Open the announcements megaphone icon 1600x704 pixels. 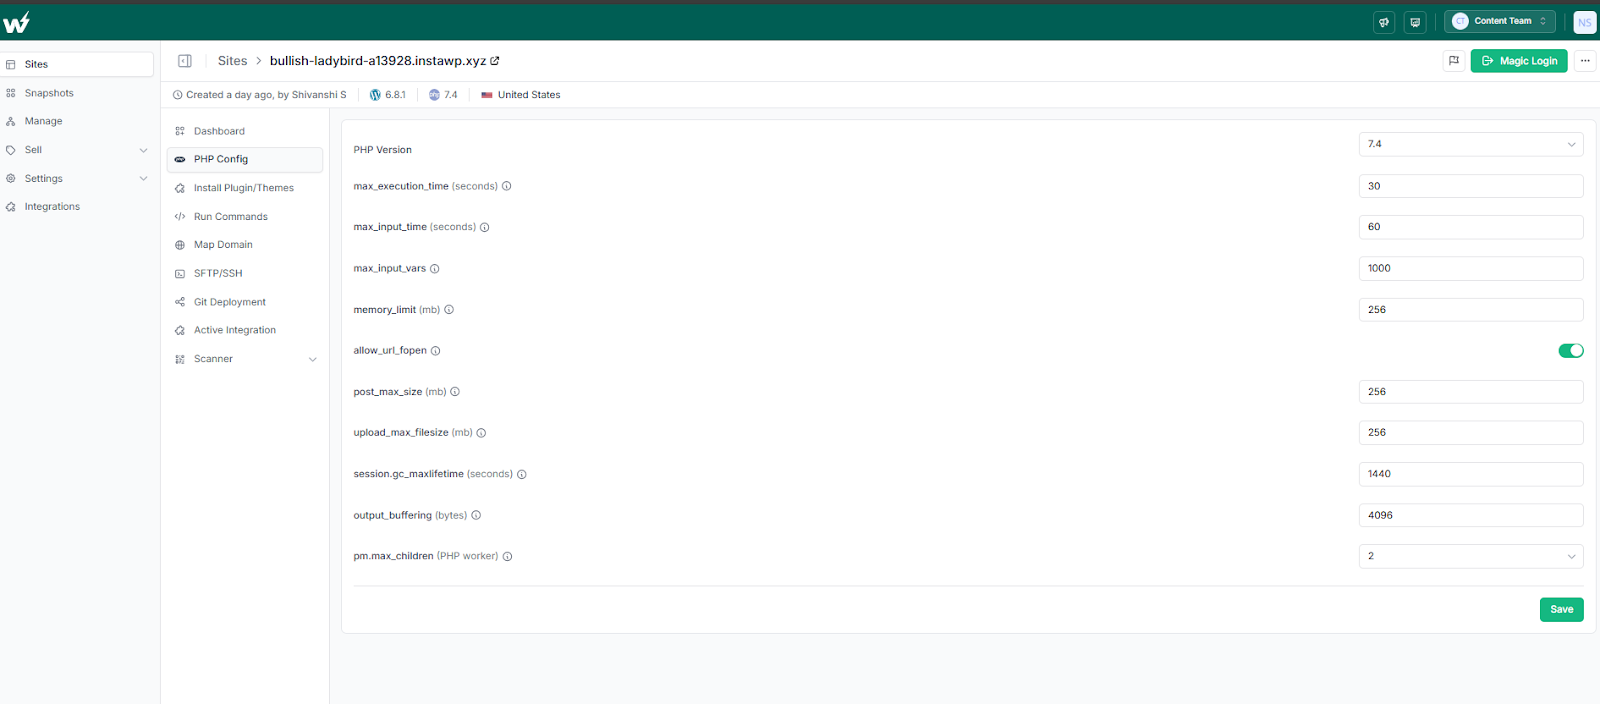(x=1384, y=22)
